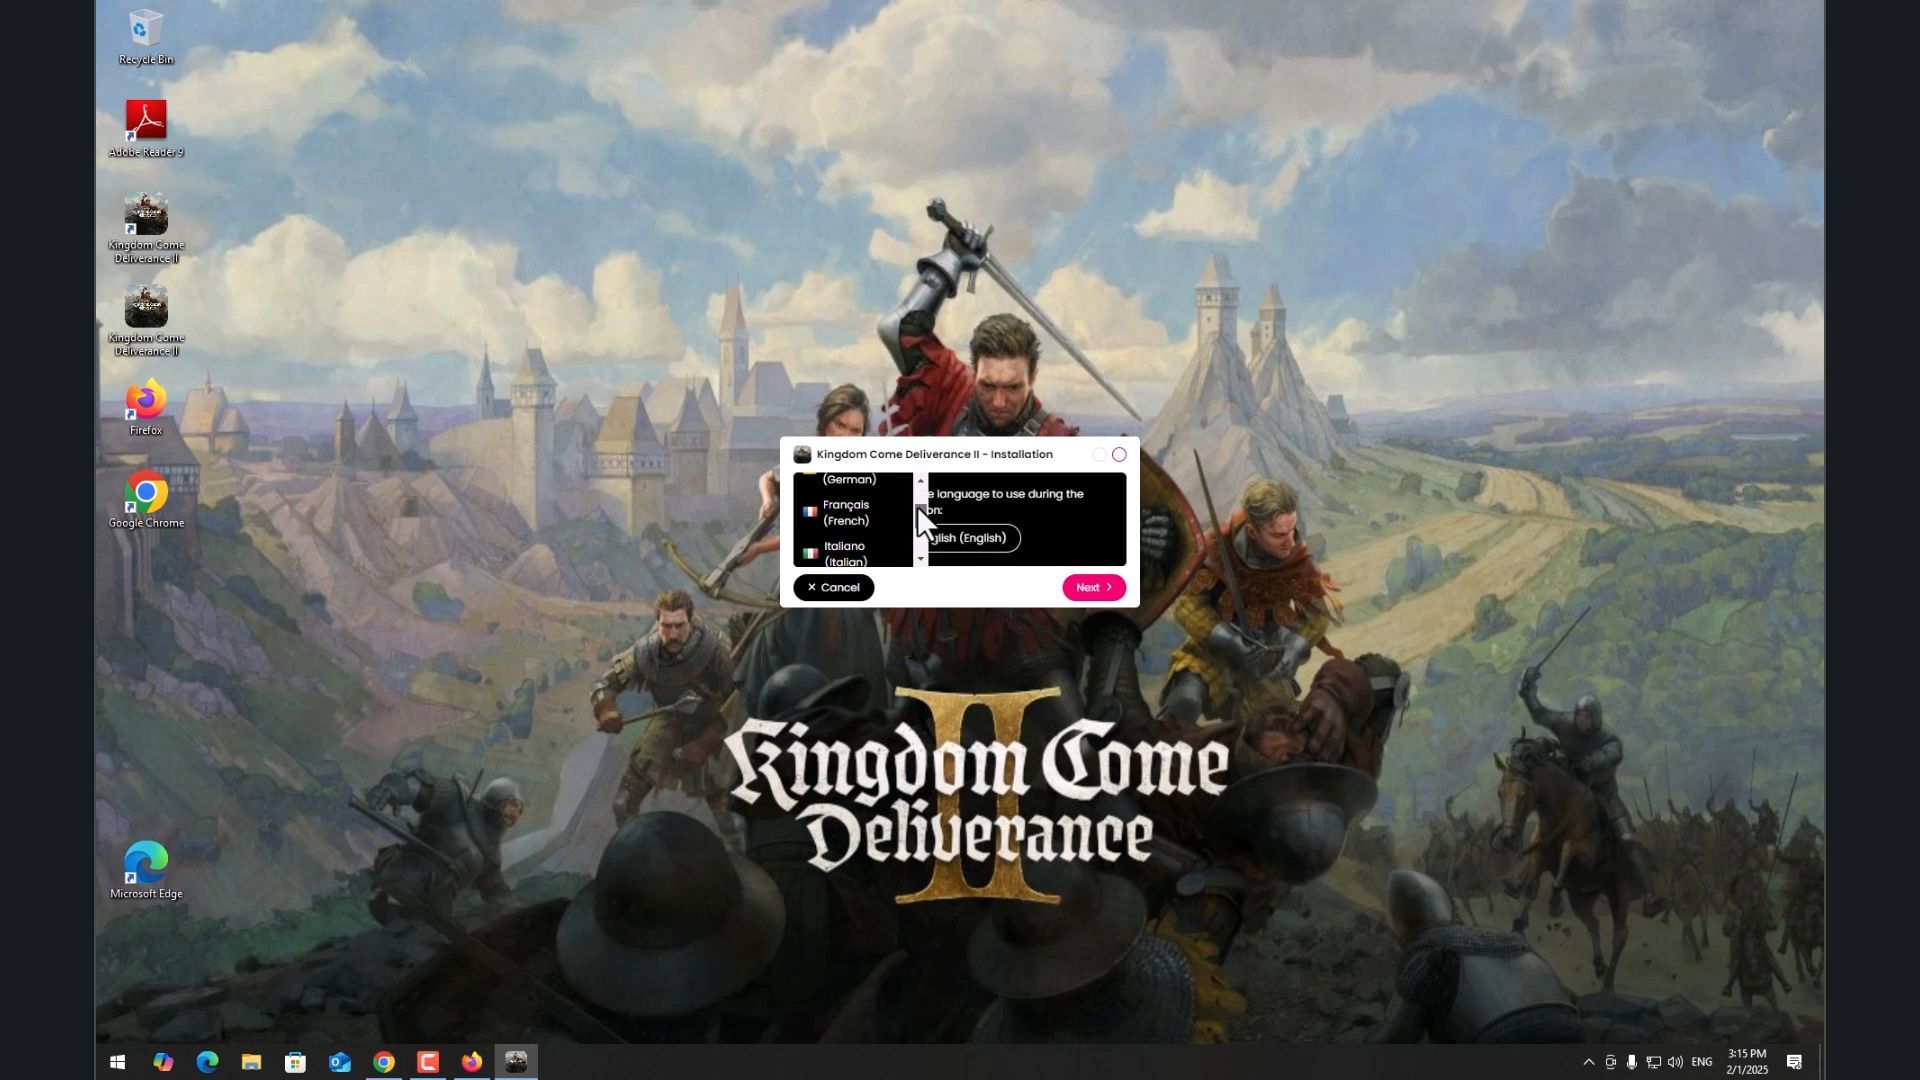Open Copilot from the taskbar
The width and height of the screenshot is (1920, 1080).
point(163,1062)
